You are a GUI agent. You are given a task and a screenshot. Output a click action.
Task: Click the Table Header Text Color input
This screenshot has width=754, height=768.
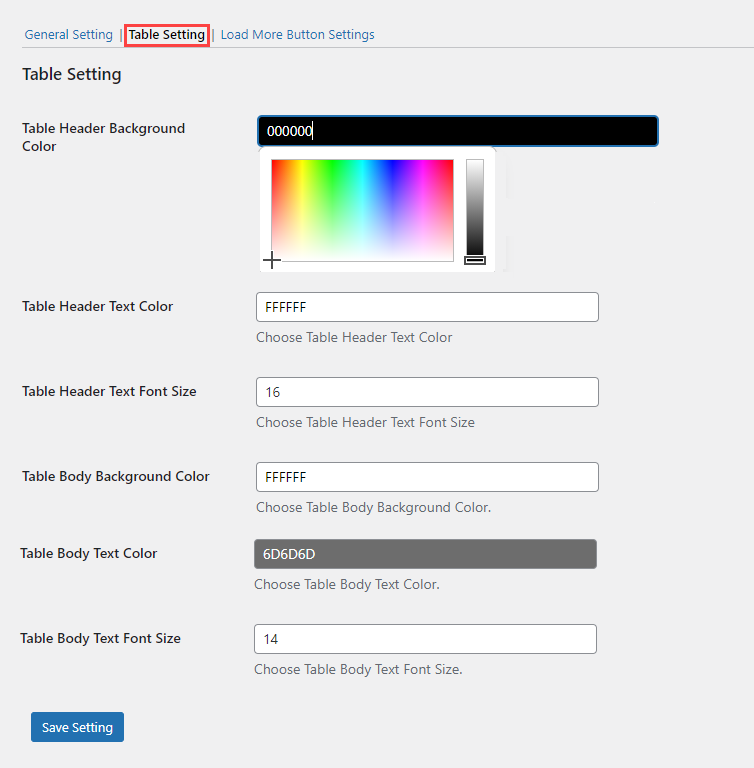(427, 307)
